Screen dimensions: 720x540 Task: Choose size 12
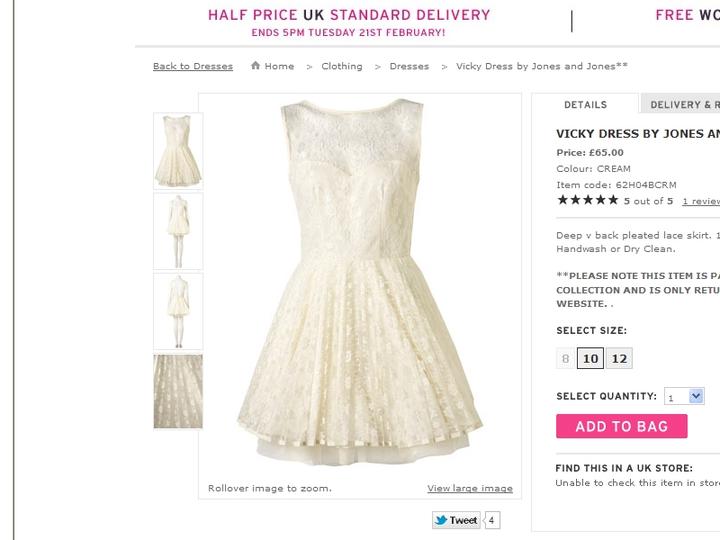[x=619, y=359]
